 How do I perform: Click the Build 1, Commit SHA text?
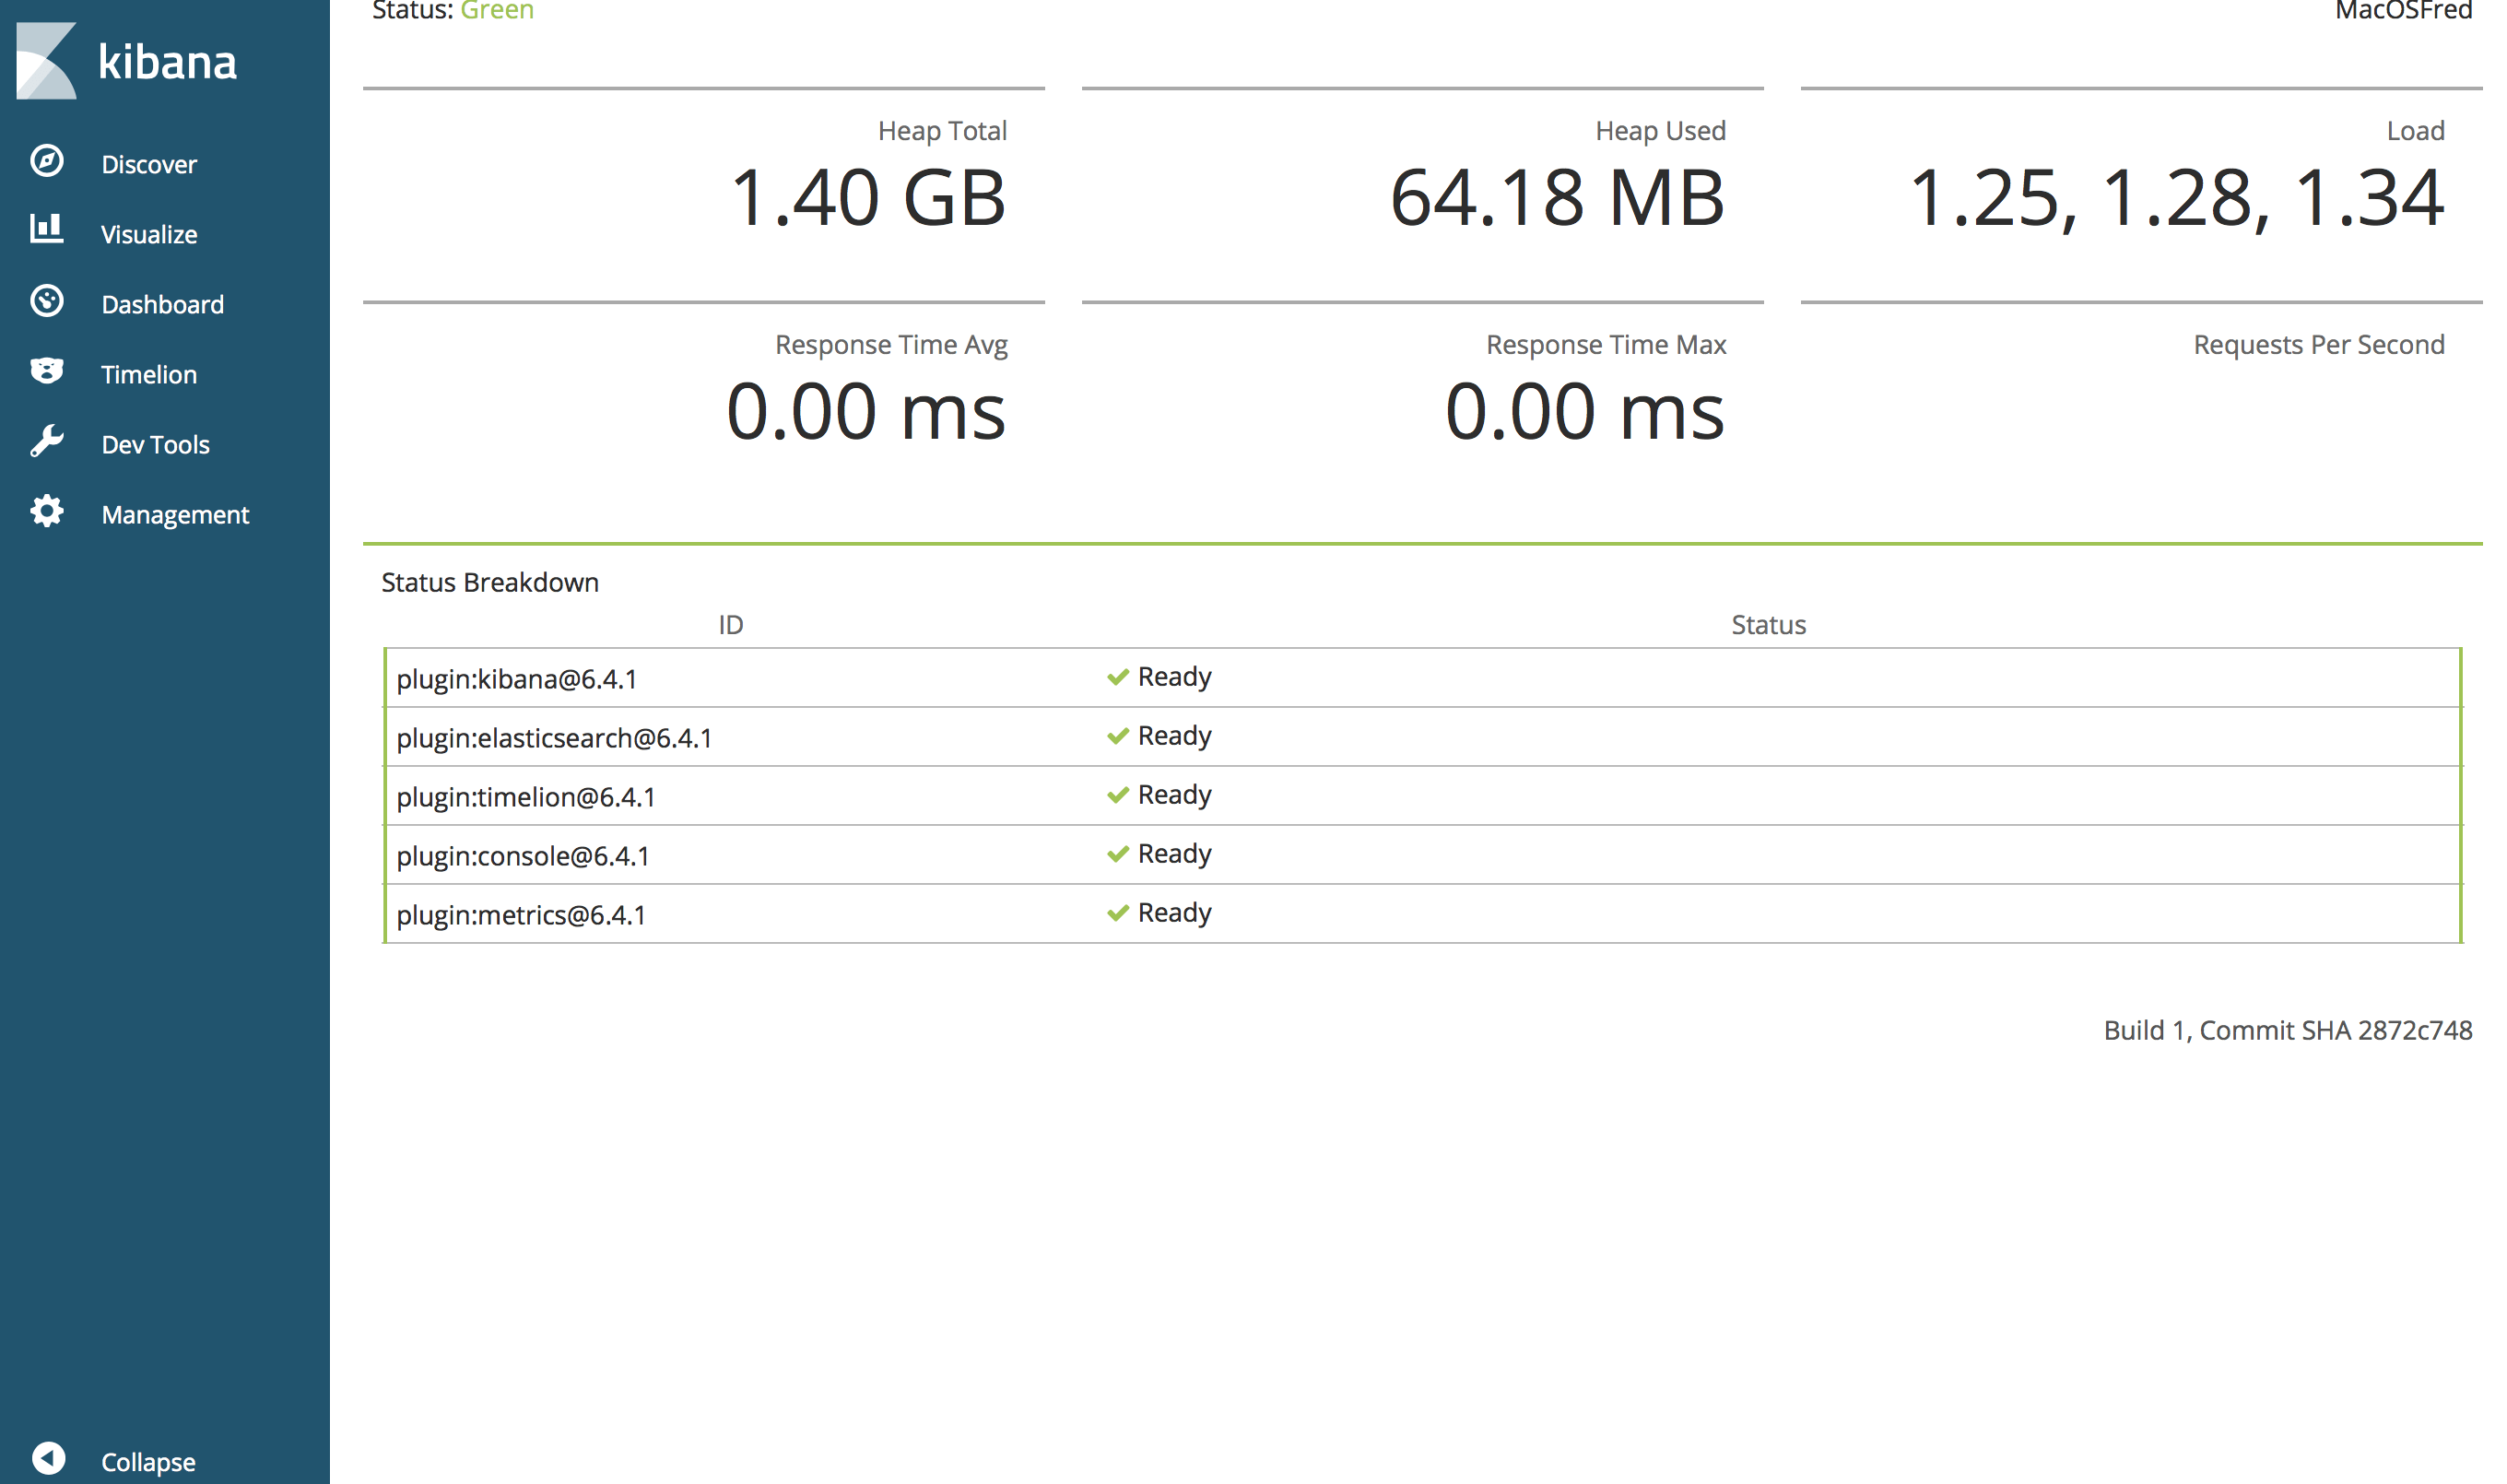[2287, 1030]
